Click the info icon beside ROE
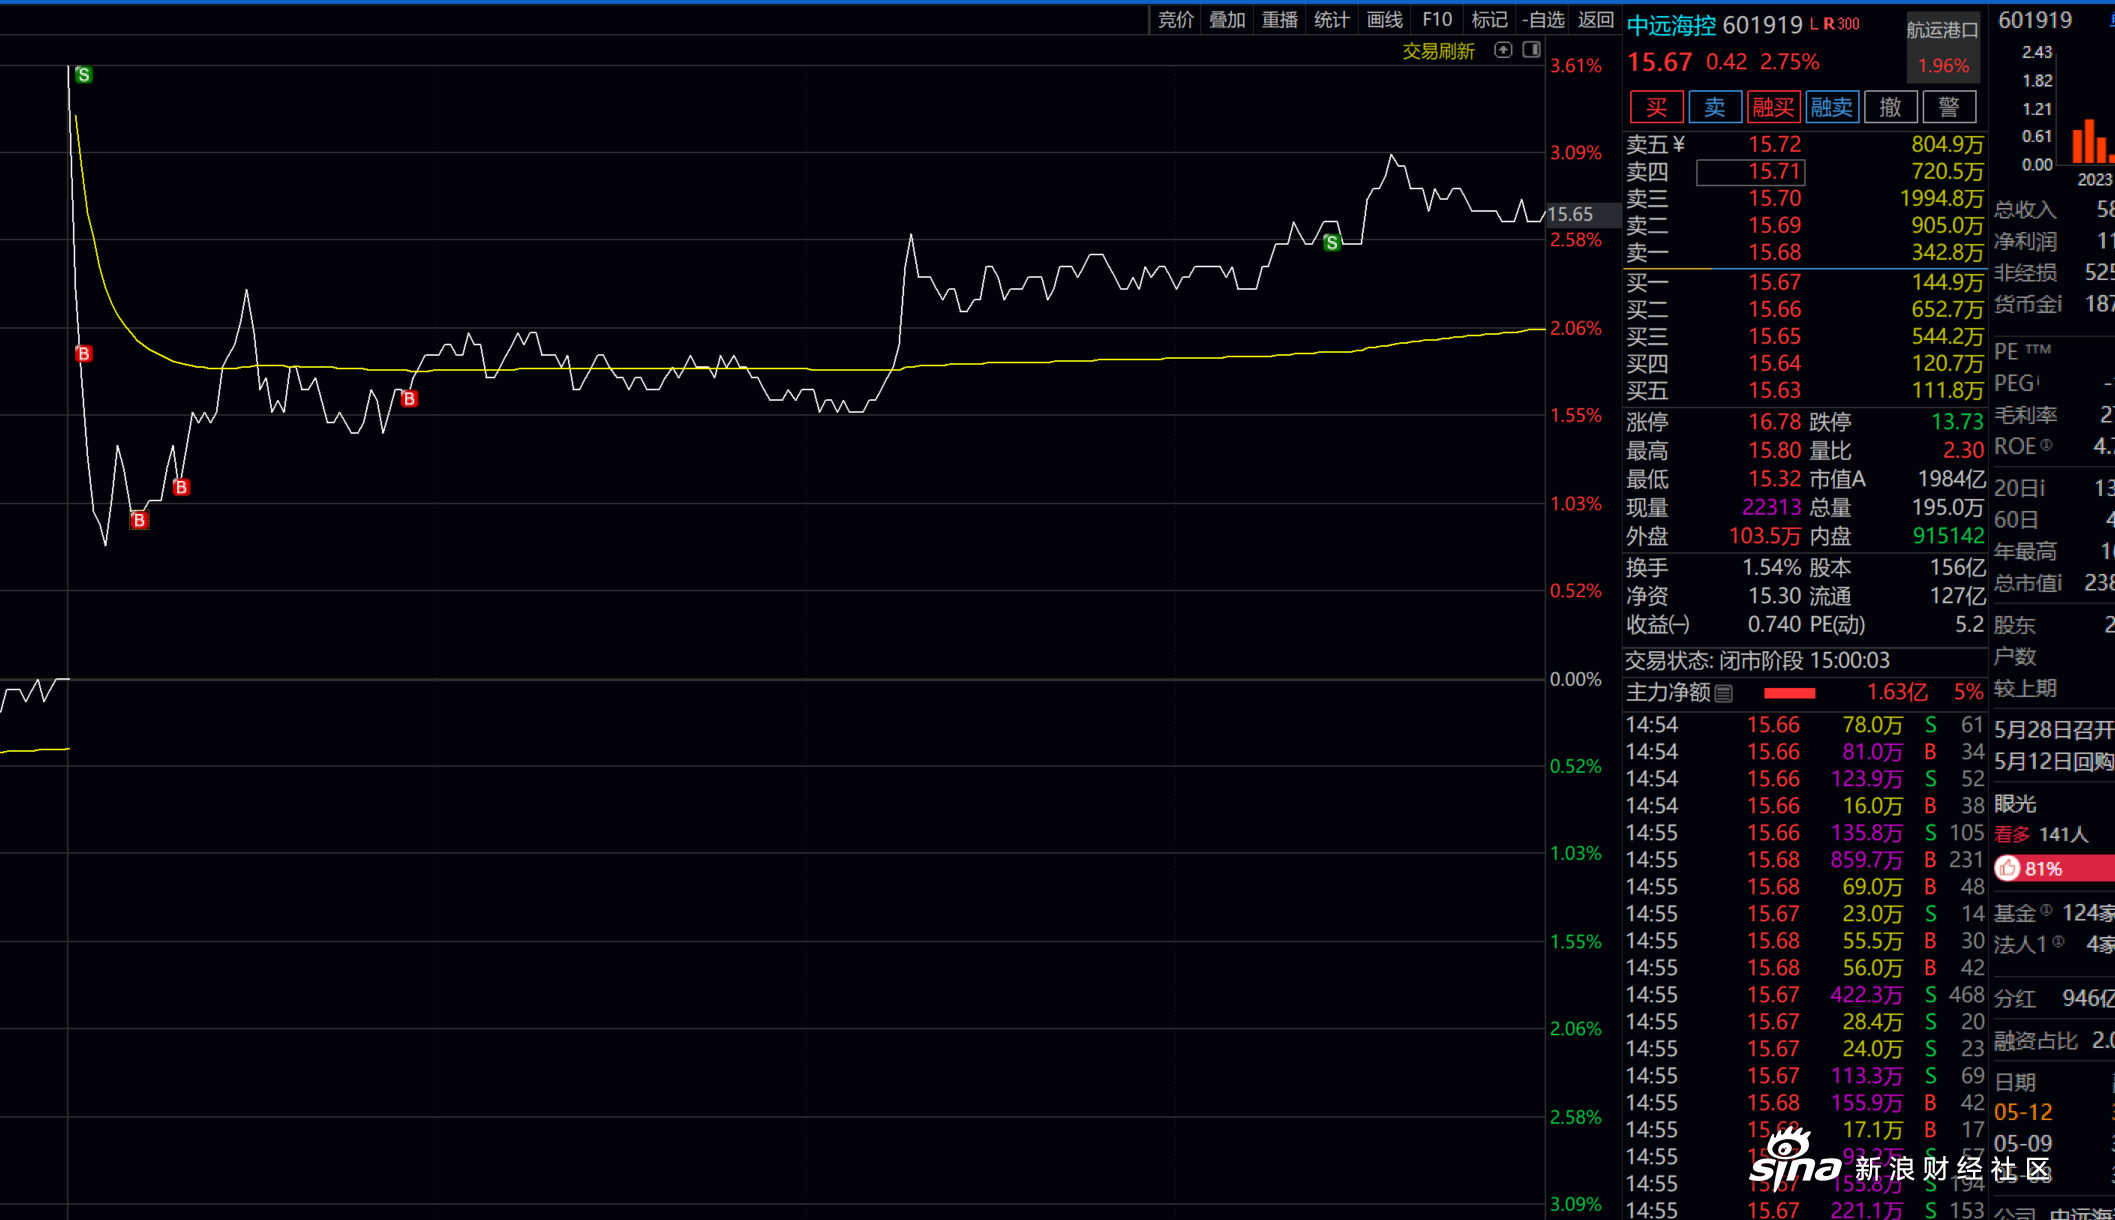2115x1220 pixels. click(x=2046, y=445)
